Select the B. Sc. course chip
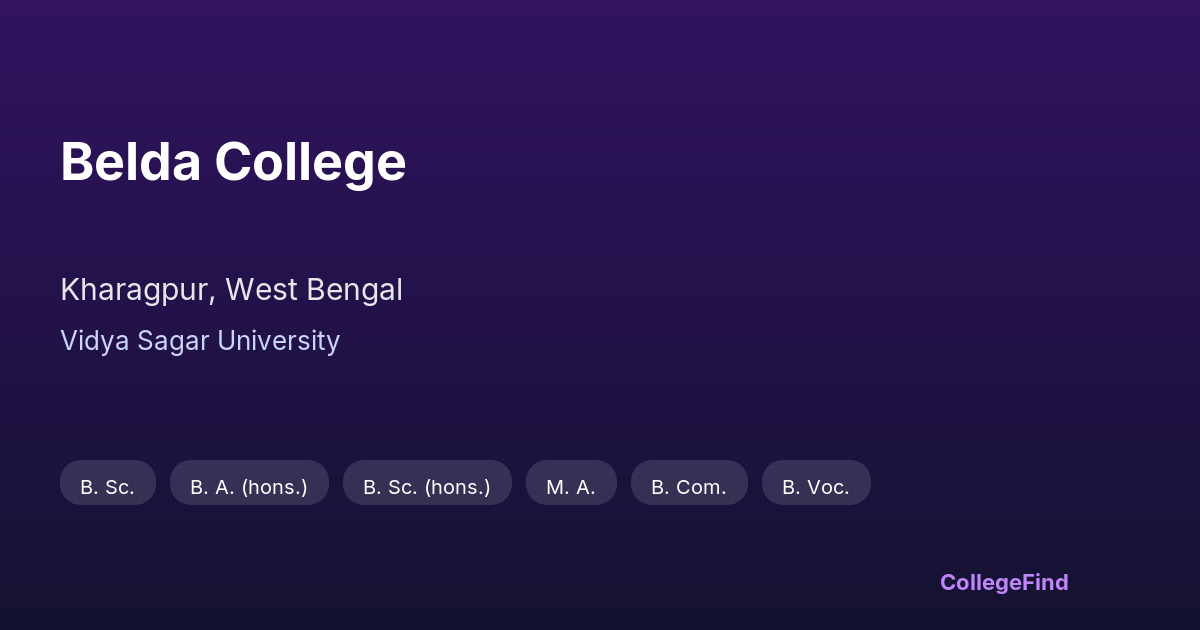The image size is (1200, 630). pos(107,487)
